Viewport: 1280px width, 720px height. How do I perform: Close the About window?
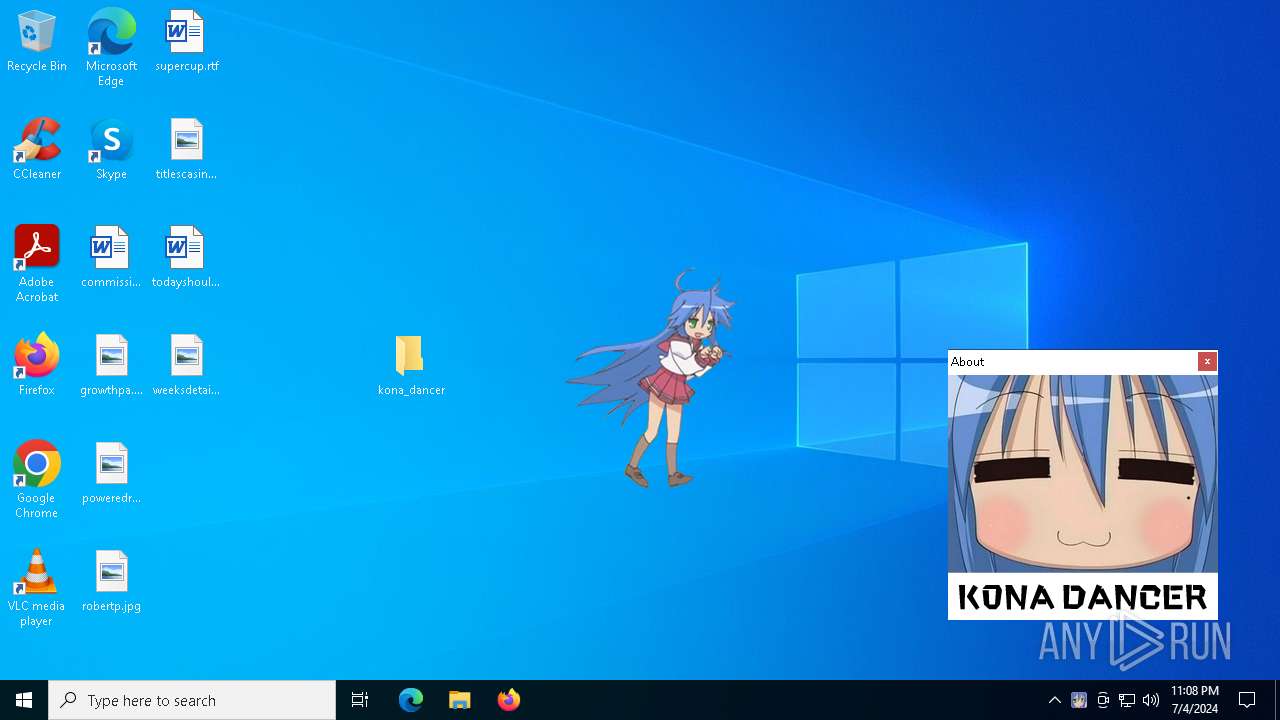[1207, 362]
